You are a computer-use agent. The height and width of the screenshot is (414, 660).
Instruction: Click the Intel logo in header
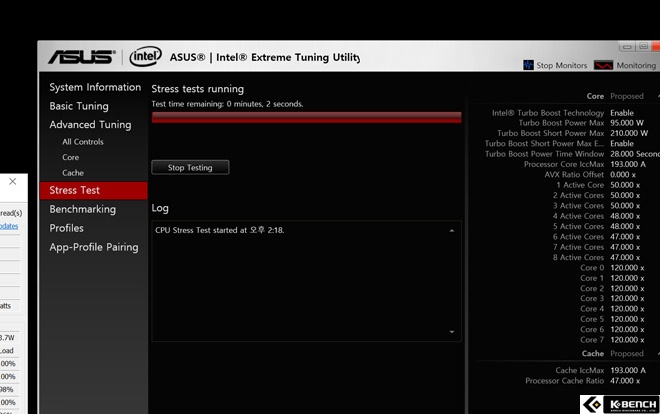point(145,56)
